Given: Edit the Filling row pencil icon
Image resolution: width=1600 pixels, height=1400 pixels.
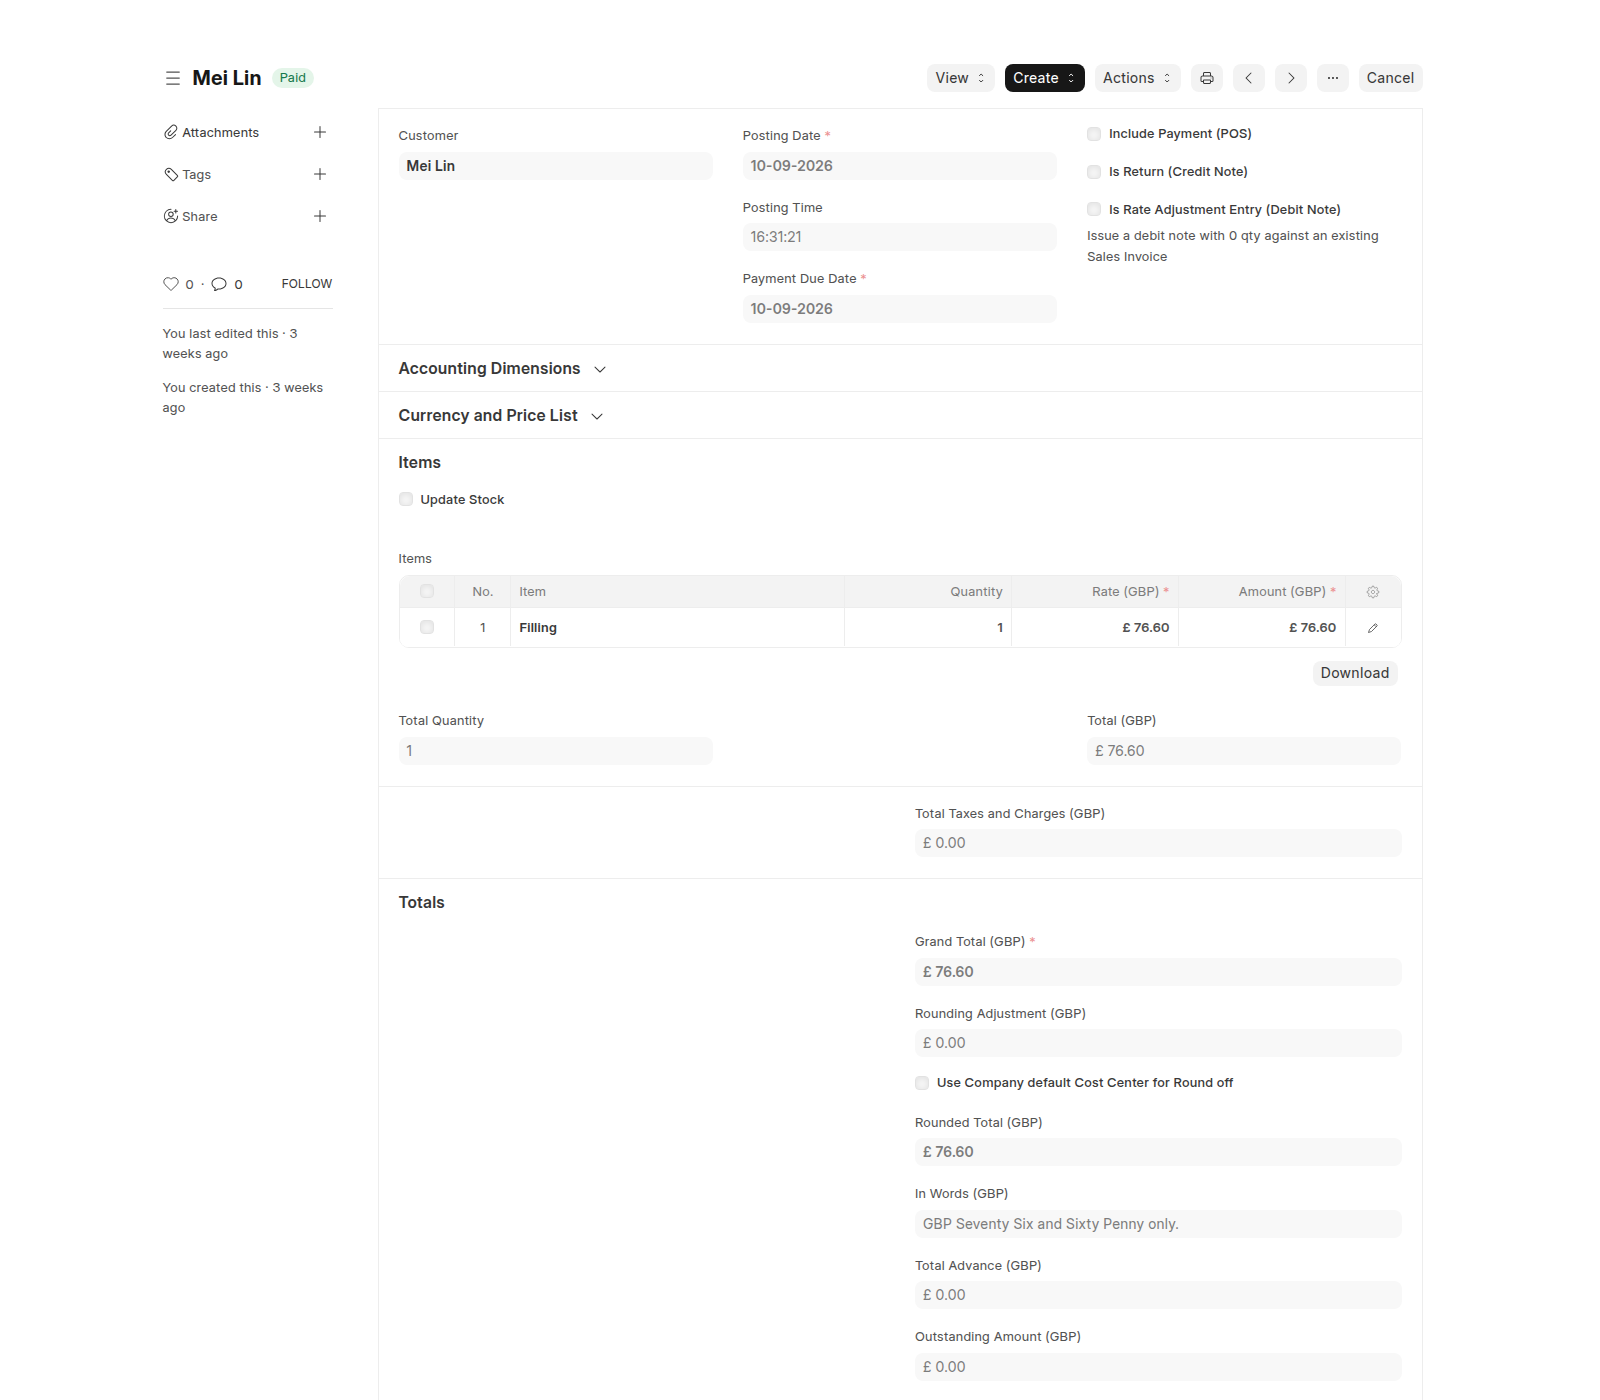Looking at the screenshot, I should pyautogui.click(x=1373, y=628).
